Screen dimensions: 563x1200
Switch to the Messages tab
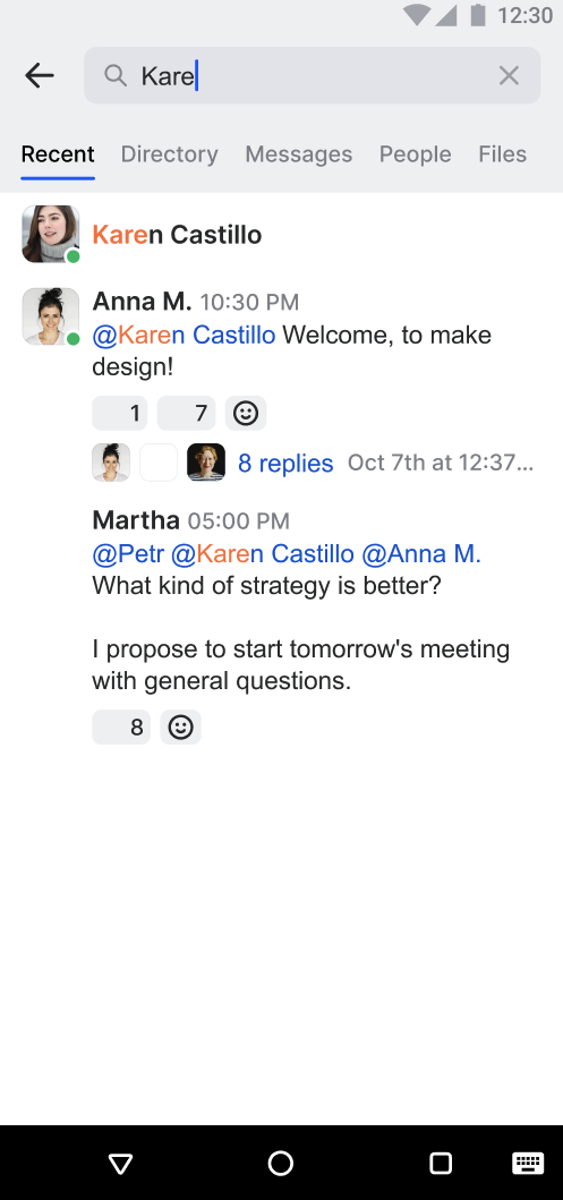pyautogui.click(x=299, y=154)
